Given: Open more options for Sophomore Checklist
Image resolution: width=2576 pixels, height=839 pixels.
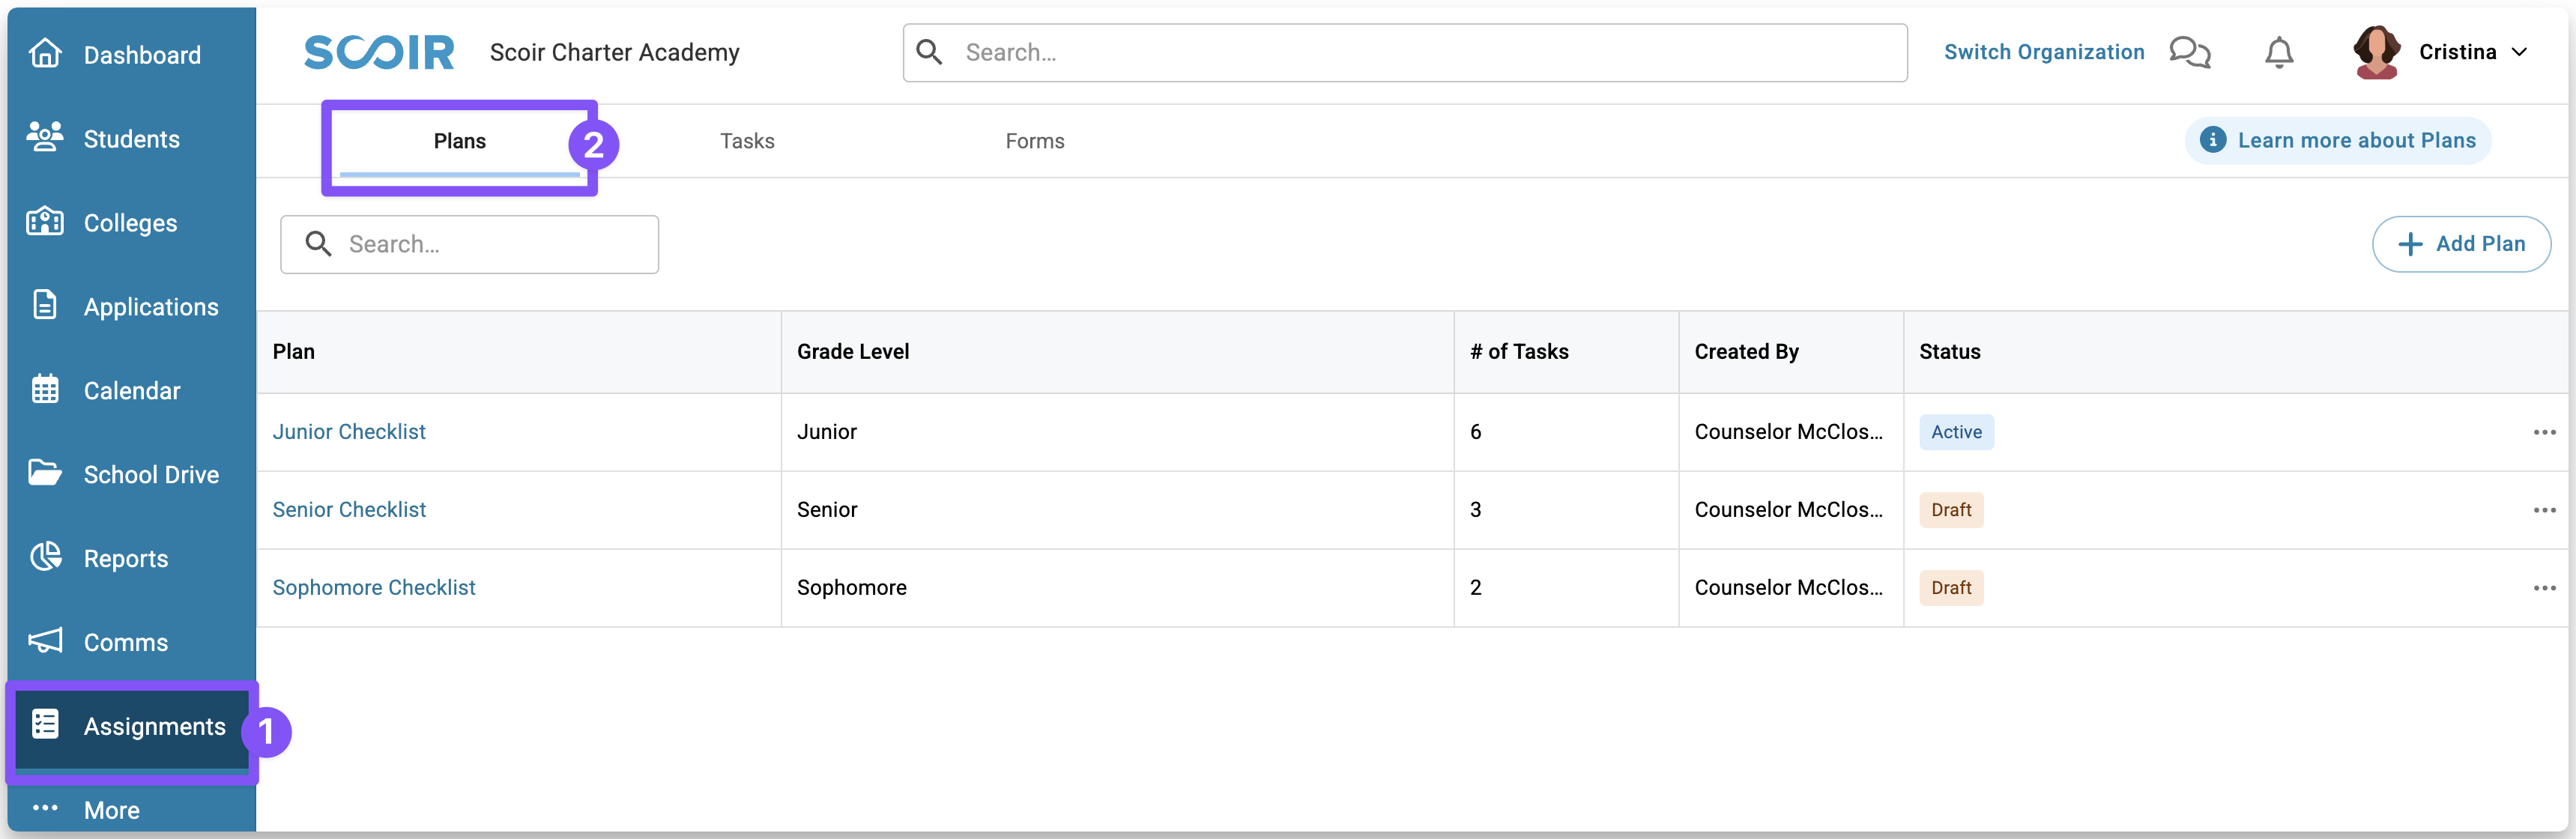Looking at the screenshot, I should [x=2544, y=588].
